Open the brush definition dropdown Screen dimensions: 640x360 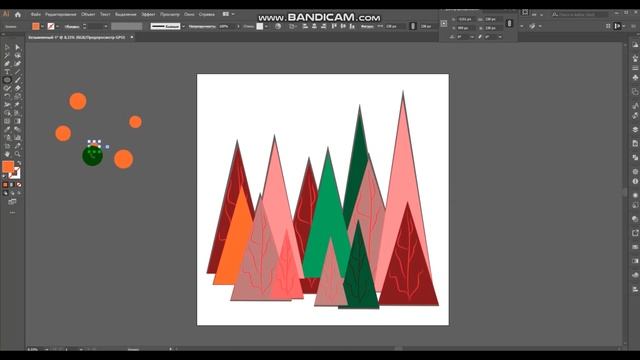click(183, 26)
